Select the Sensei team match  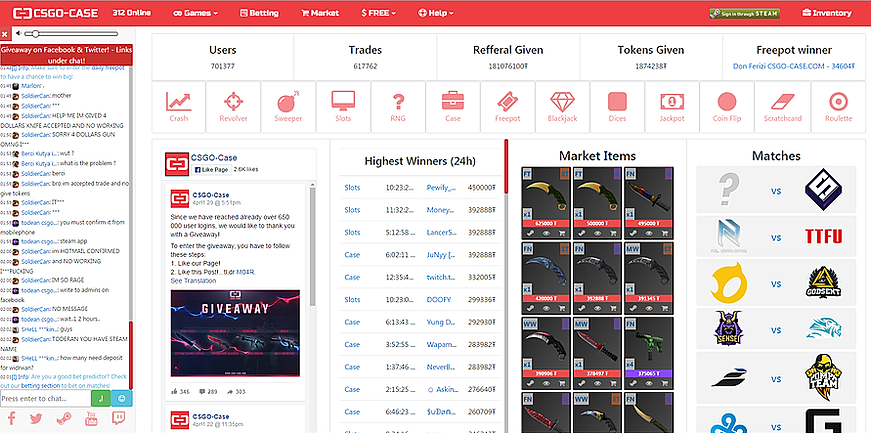(776, 329)
